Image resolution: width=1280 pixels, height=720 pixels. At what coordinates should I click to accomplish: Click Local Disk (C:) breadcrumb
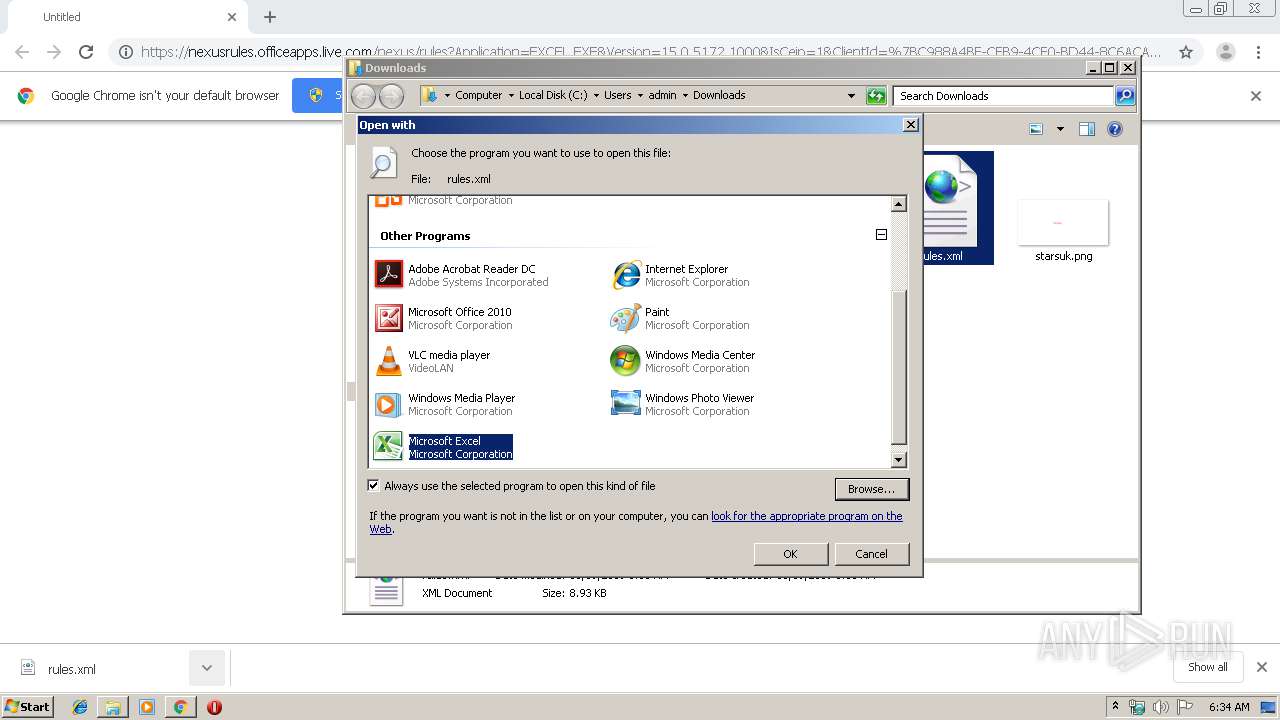click(553, 95)
